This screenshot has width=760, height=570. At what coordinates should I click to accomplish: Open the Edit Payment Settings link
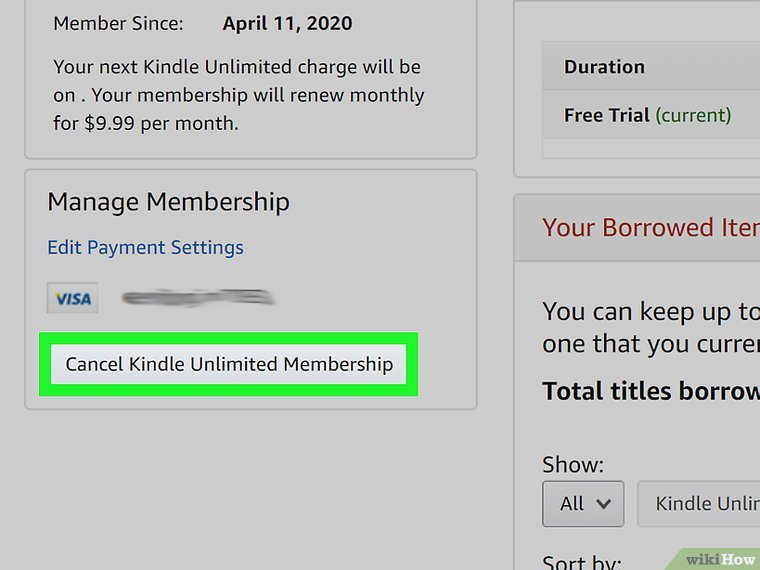145,247
